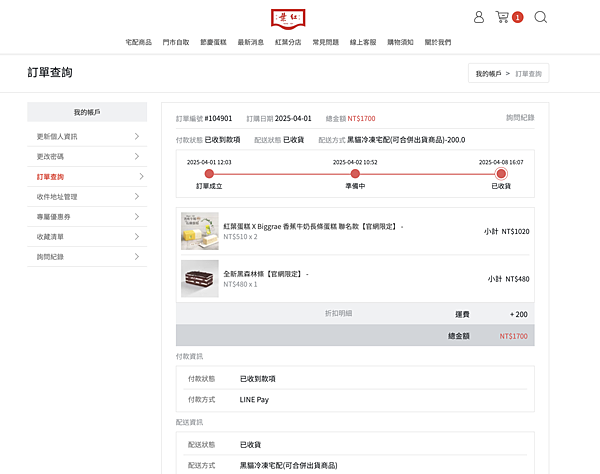The image size is (600, 474).
Task: Click banana milk cake product thumbnail
Action: (x=200, y=231)
